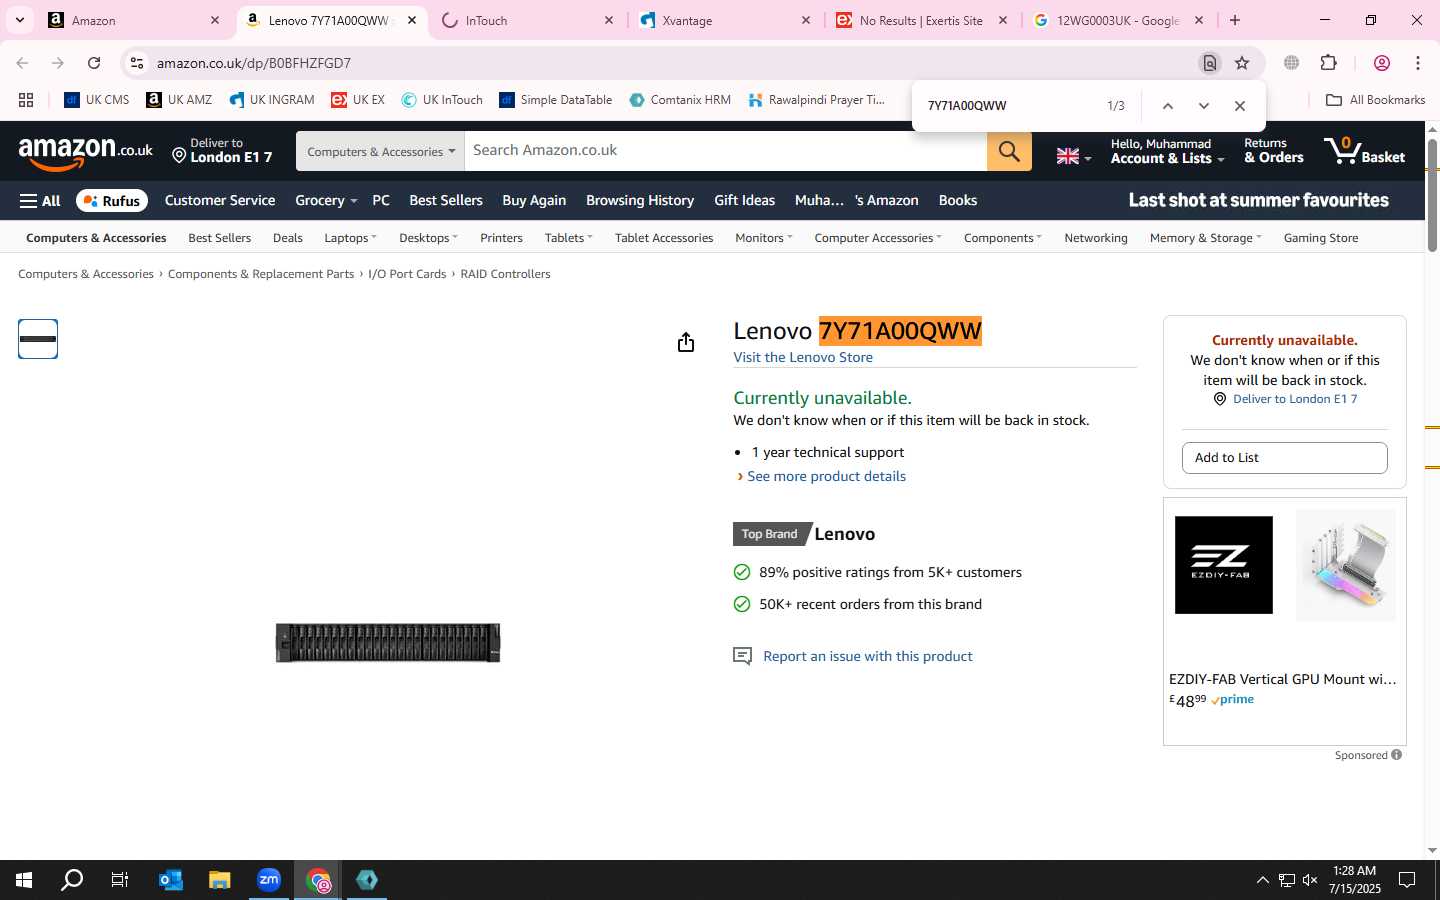Click the page vertical scrollbar
This screenshot has width=1440, height=900.
tap(1432, 196)
